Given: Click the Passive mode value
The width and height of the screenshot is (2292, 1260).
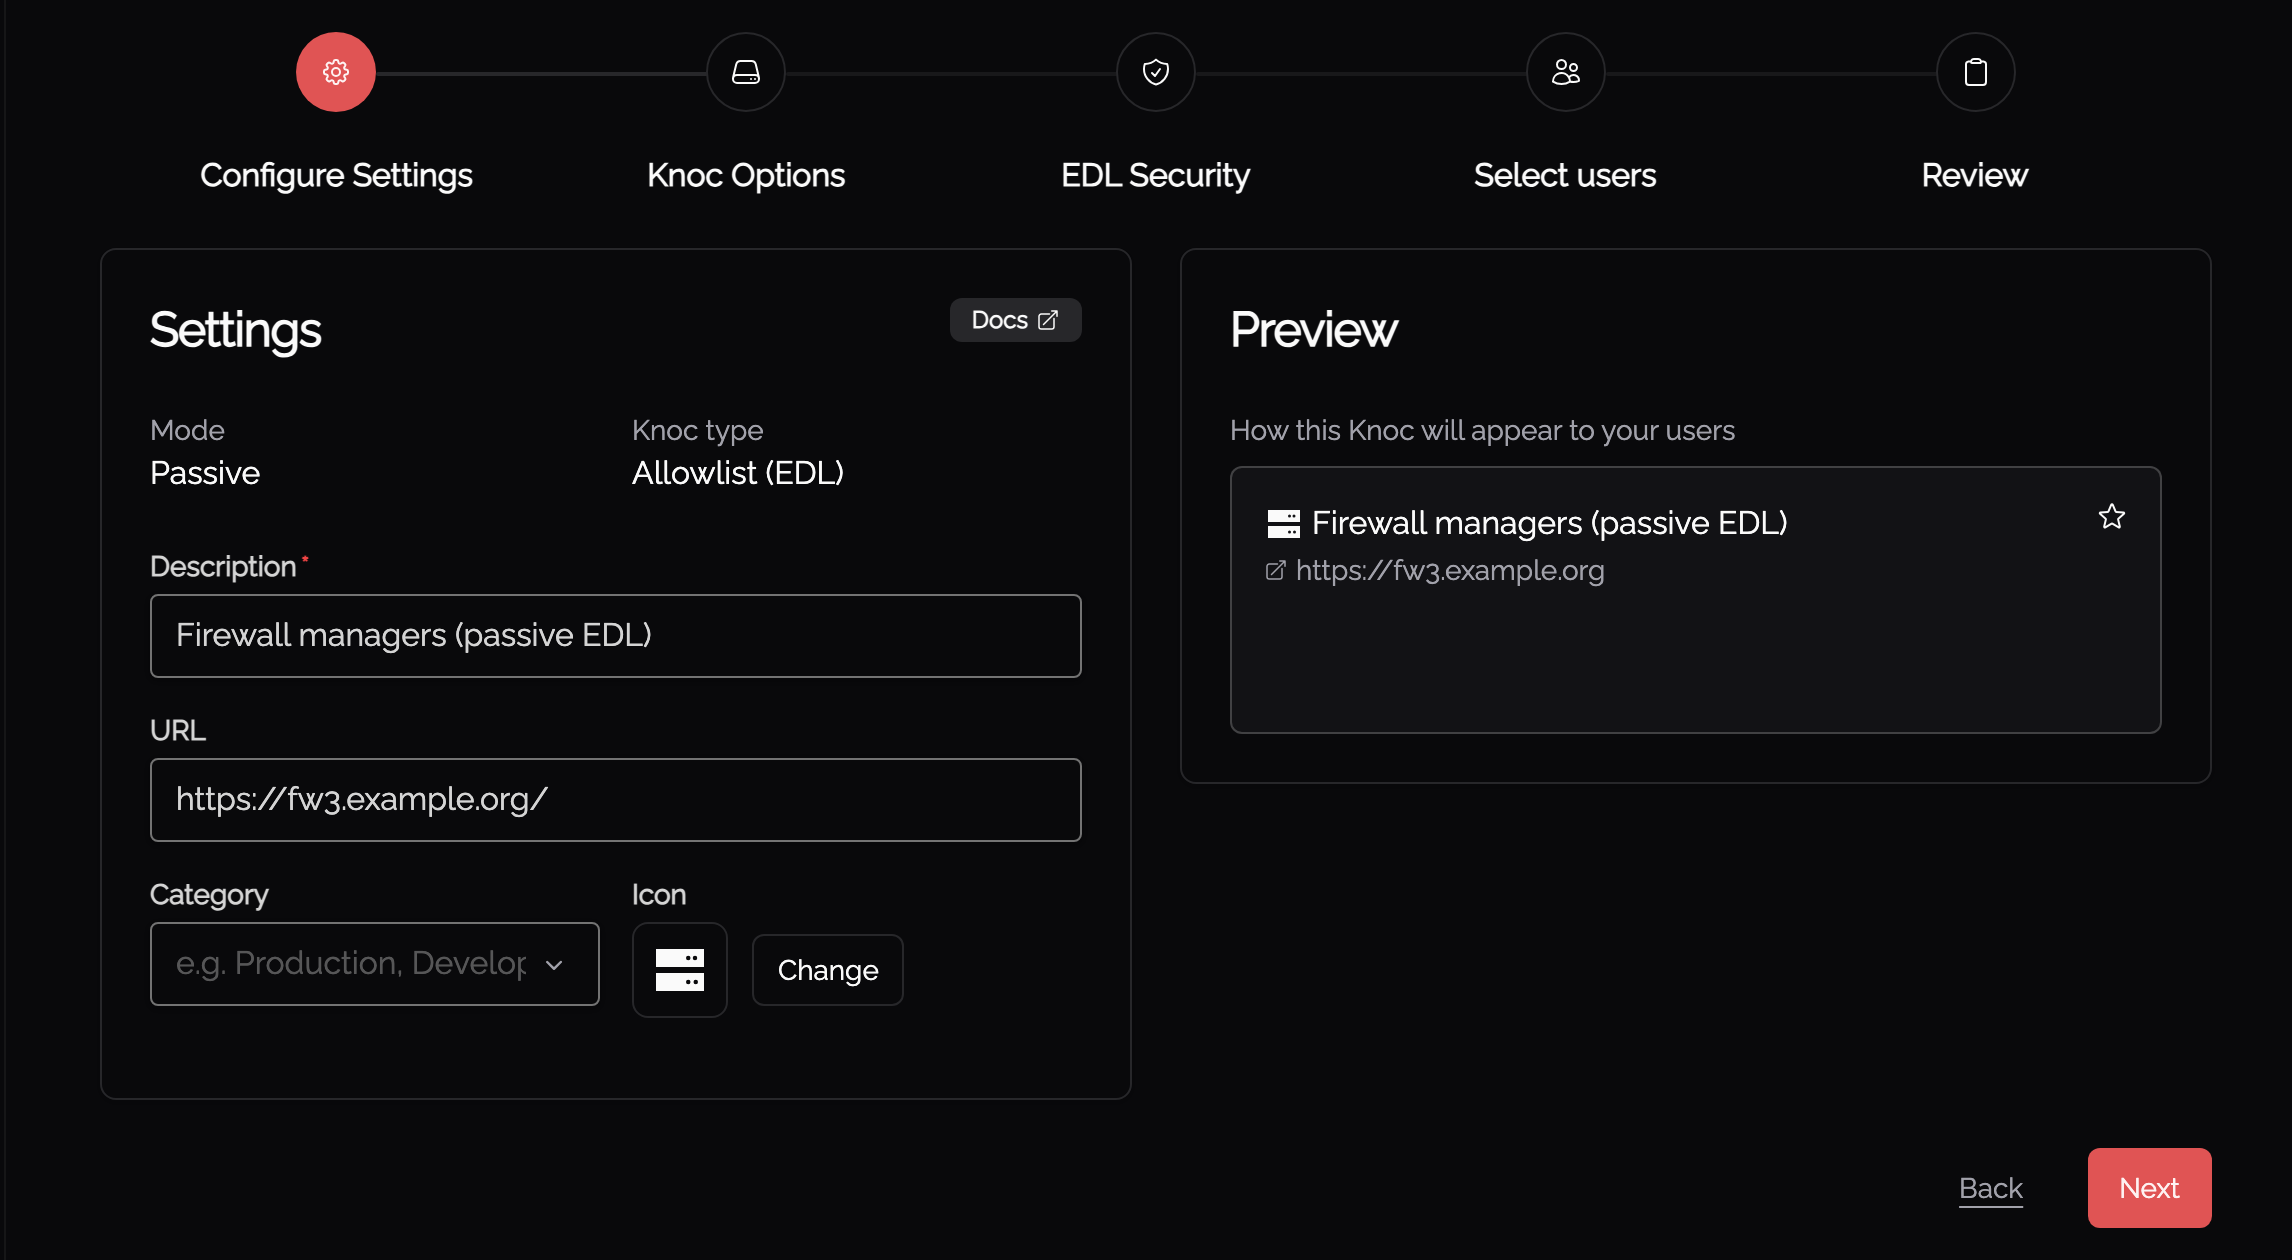Looking at the screenshot, I should 205,473.
